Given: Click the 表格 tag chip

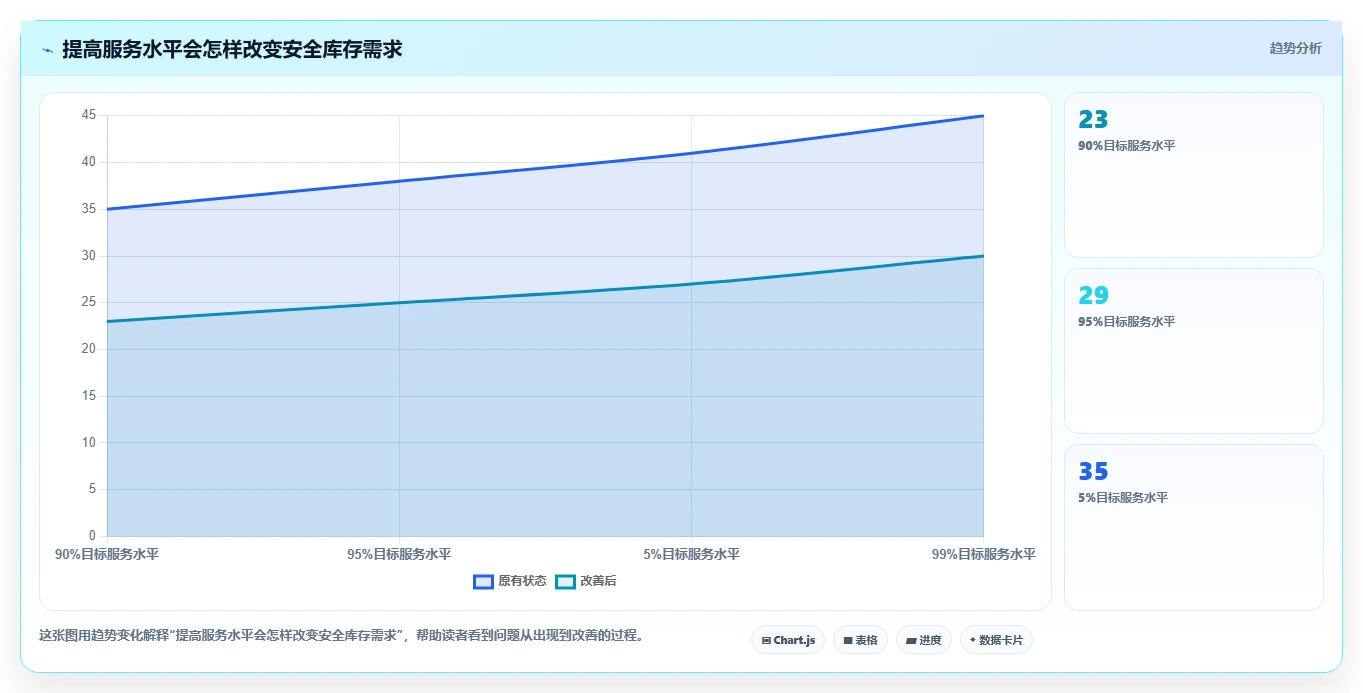Looking at the screenshot, I should click(x=860, y=640).
